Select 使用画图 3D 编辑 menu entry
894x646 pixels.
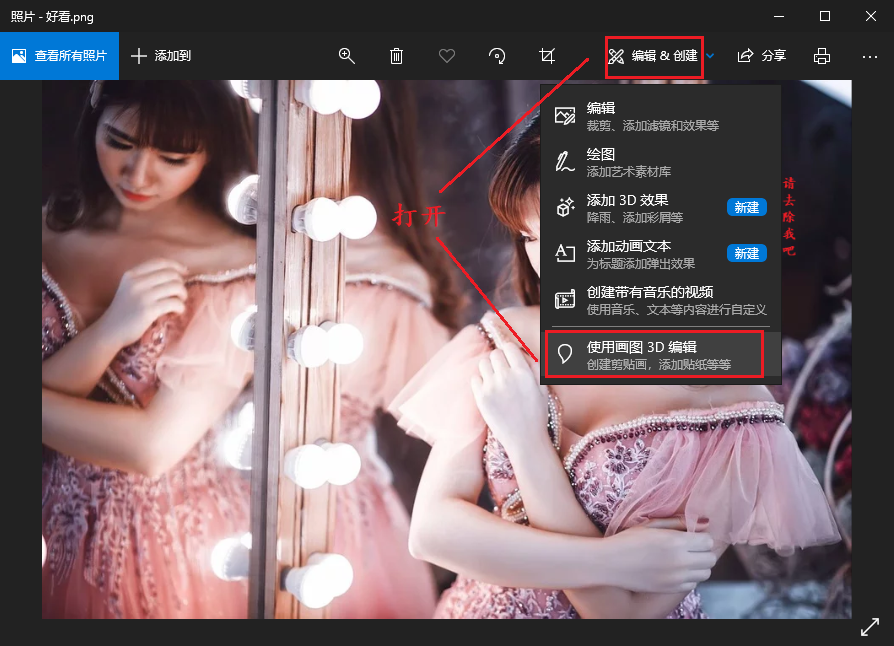pyautogui.click(x=660, y=354)
